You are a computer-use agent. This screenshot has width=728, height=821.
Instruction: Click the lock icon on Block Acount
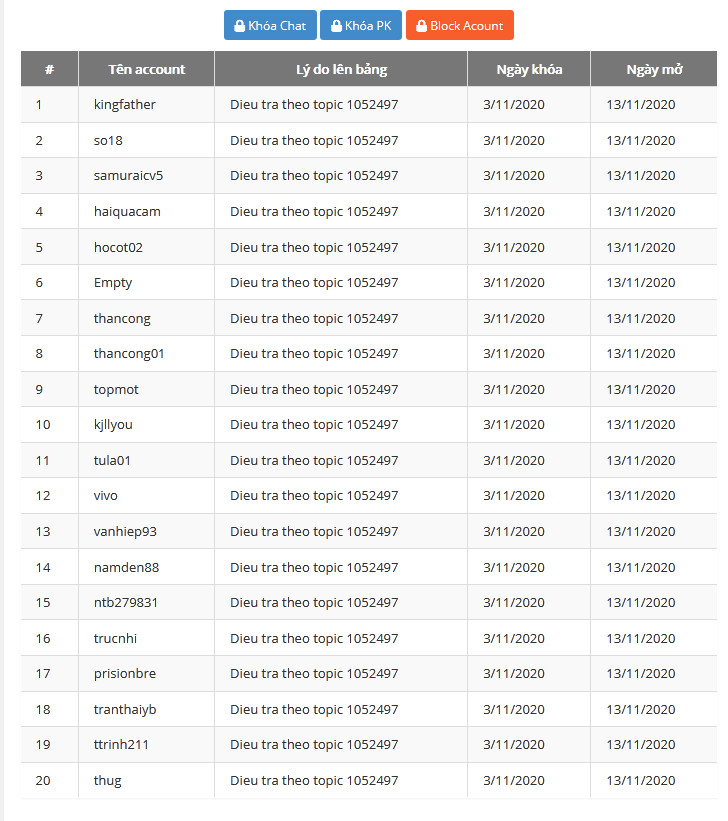422,26
